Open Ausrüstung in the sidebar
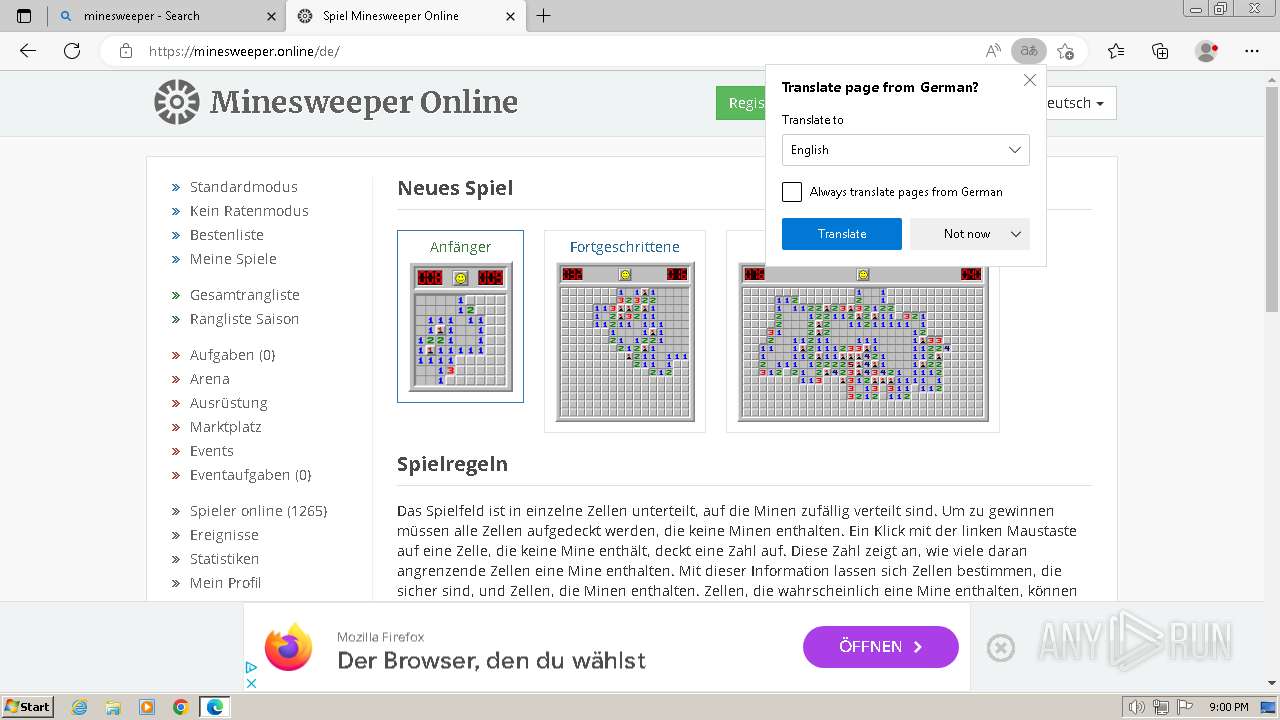Screen dimensions: 1280x720 [x=229, y=403]
